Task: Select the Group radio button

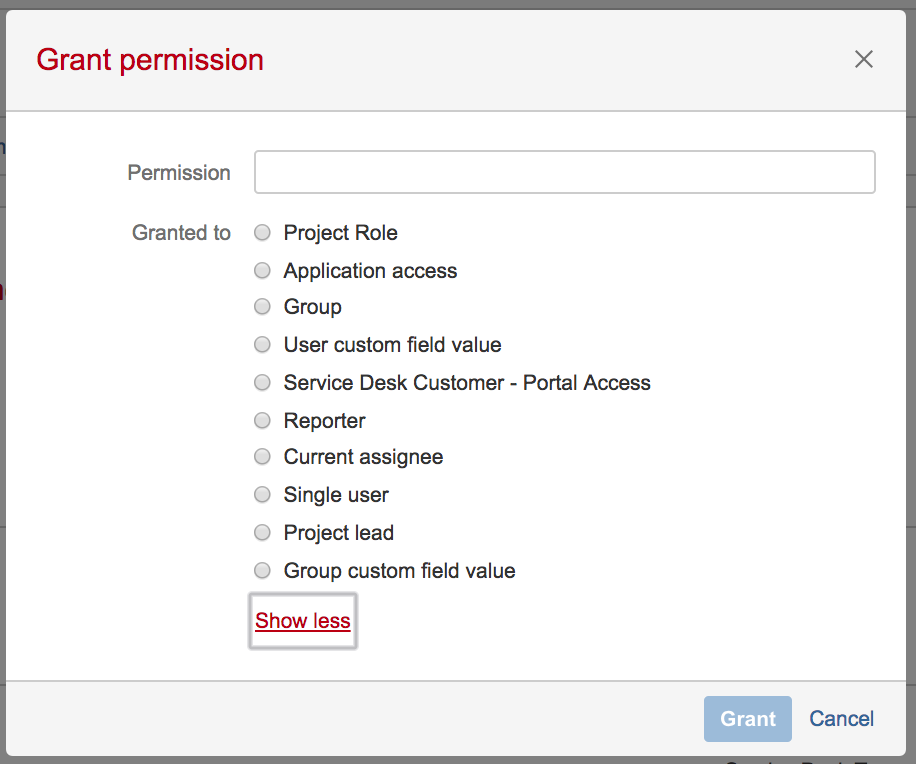Action: tap(262, 307)
